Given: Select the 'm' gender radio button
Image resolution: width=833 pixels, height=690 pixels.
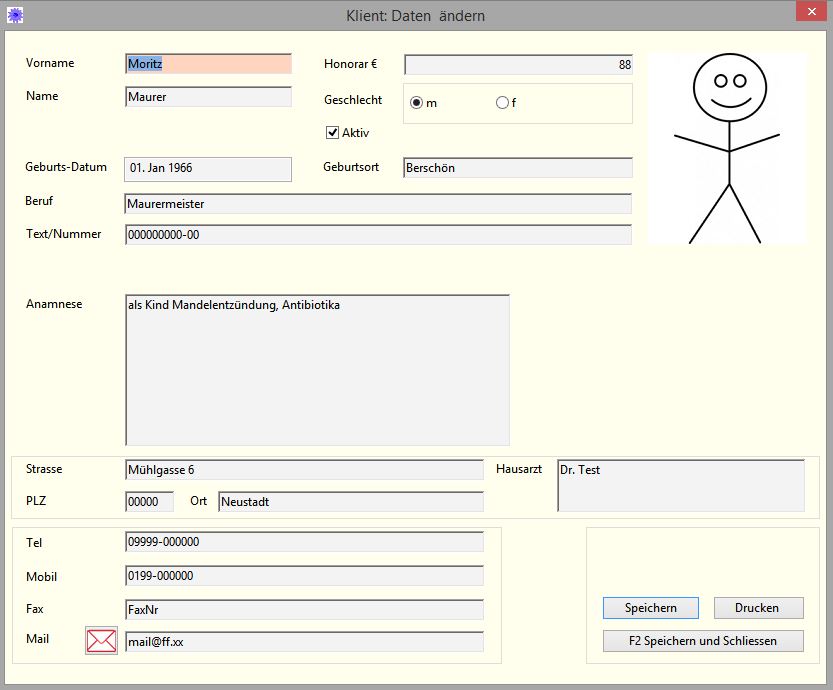Looking at the screenshot, I should pos(417,103).
